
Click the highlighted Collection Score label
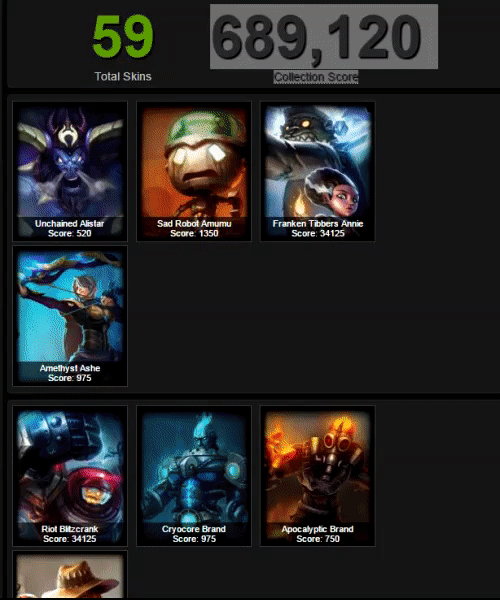(316, 77)
